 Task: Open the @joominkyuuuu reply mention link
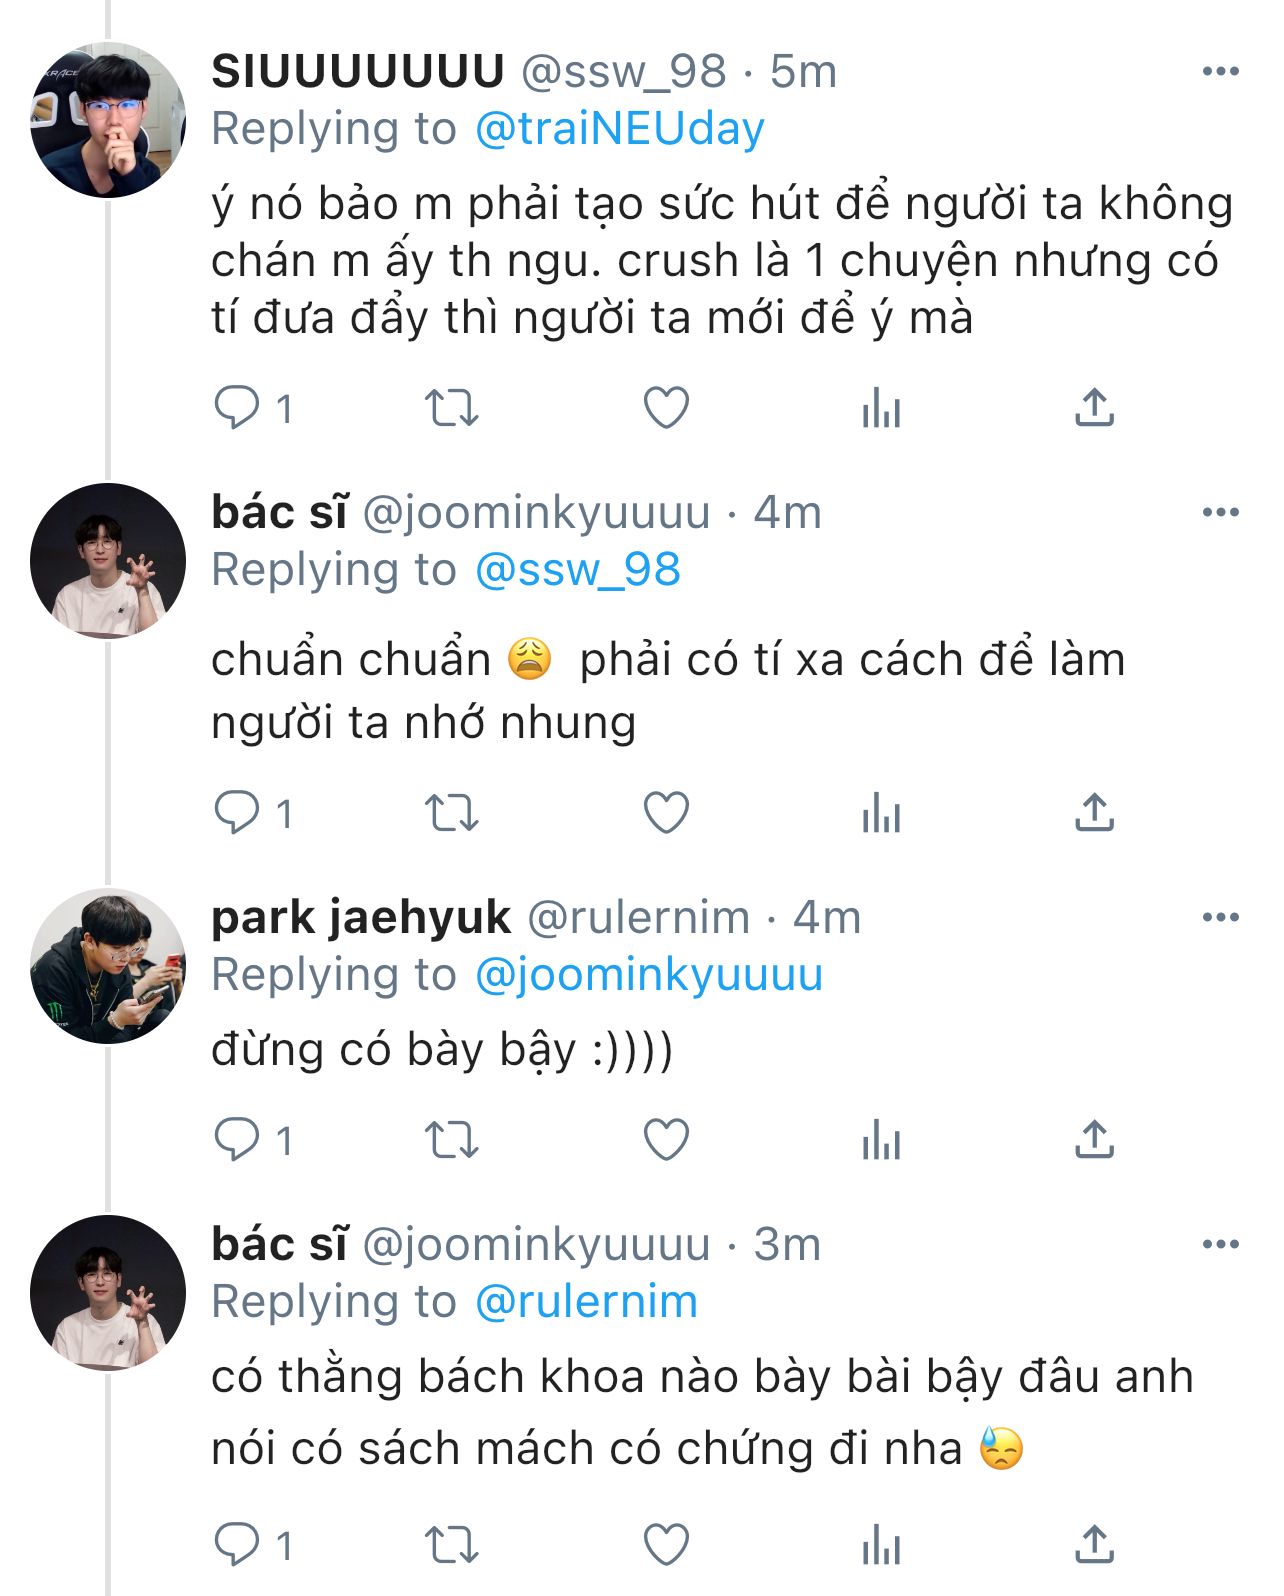coord(648,975)
